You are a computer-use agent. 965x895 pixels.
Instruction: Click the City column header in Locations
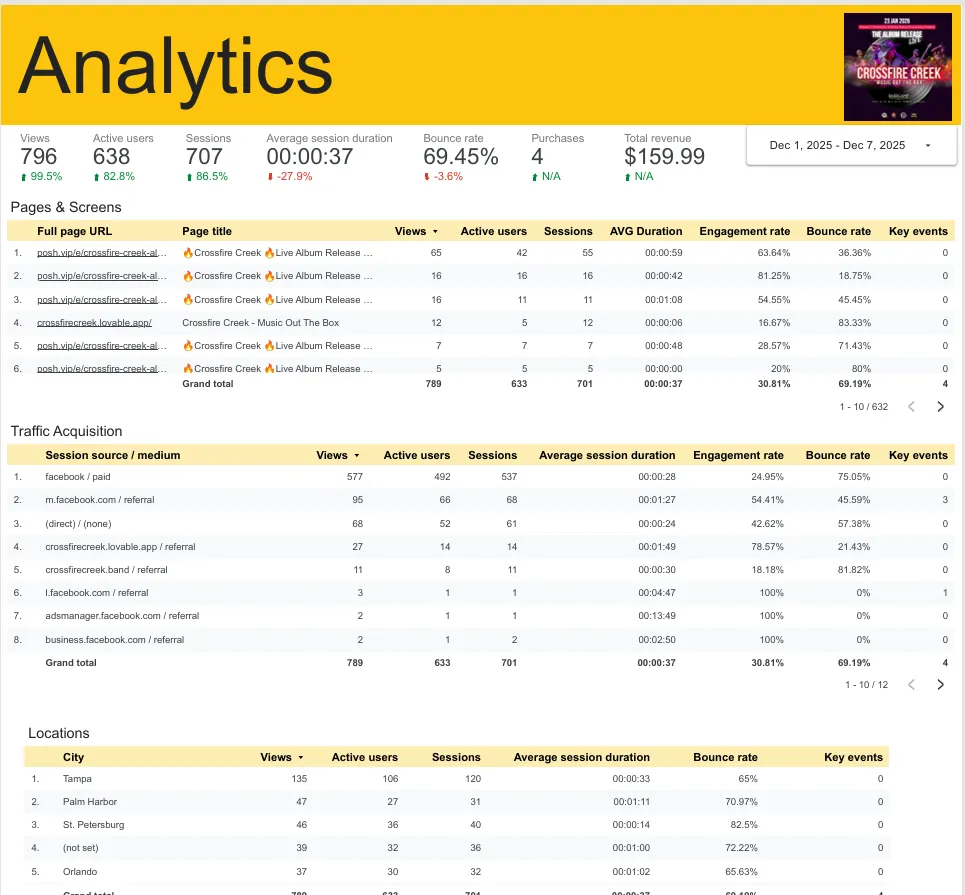tap(73, 758)
